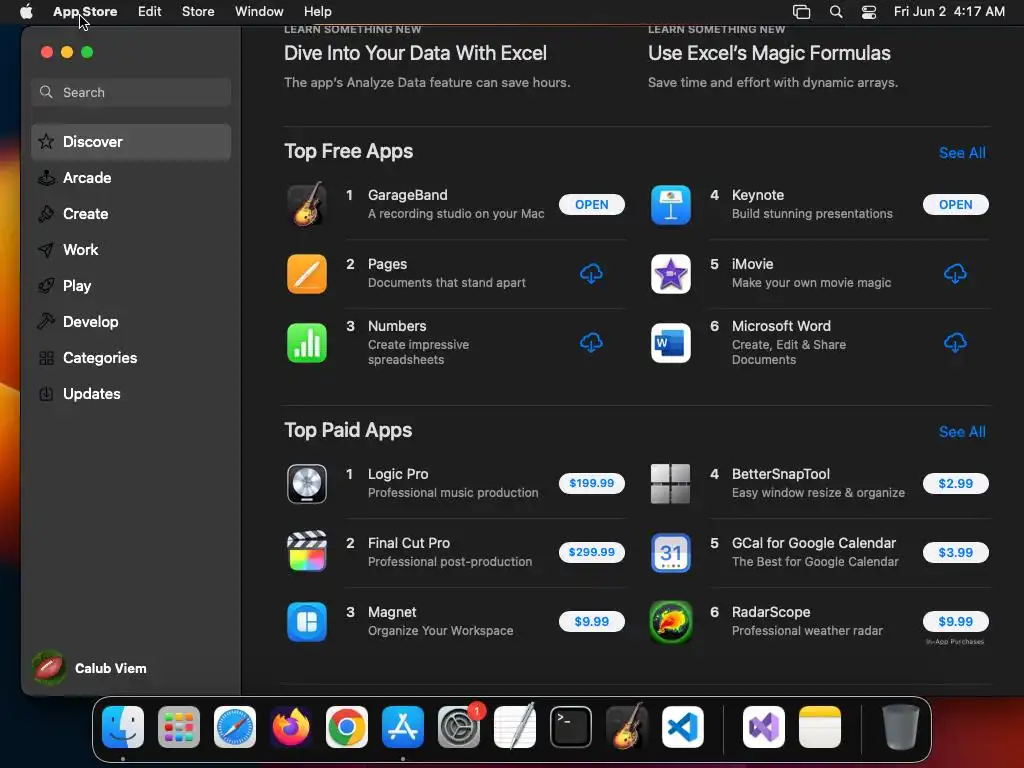This screenshot has height=768, width=1024.
Task: Download Numbers via cloud icon
Action: [591, 343]
